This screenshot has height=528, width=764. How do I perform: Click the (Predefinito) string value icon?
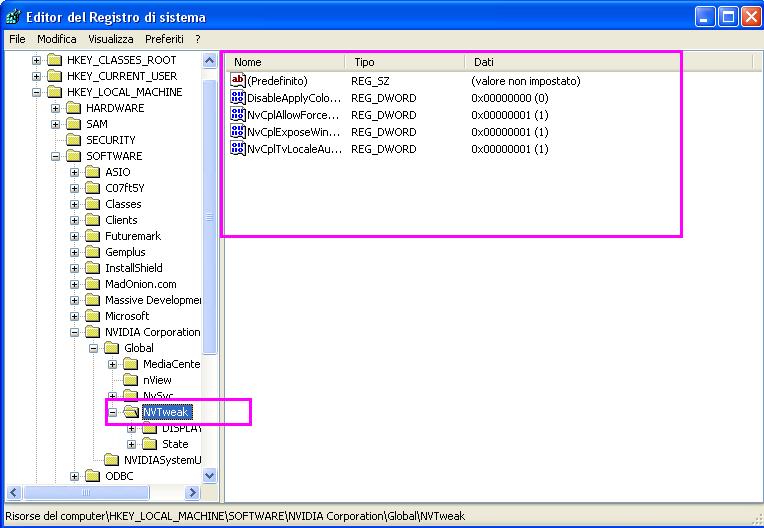click(x=238, y=80)
